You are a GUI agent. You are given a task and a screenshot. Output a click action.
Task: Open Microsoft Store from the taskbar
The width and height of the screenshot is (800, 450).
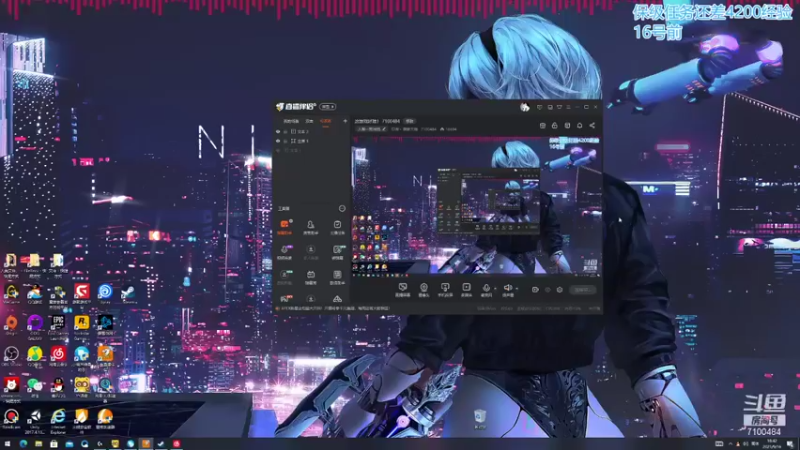(54, 444)
